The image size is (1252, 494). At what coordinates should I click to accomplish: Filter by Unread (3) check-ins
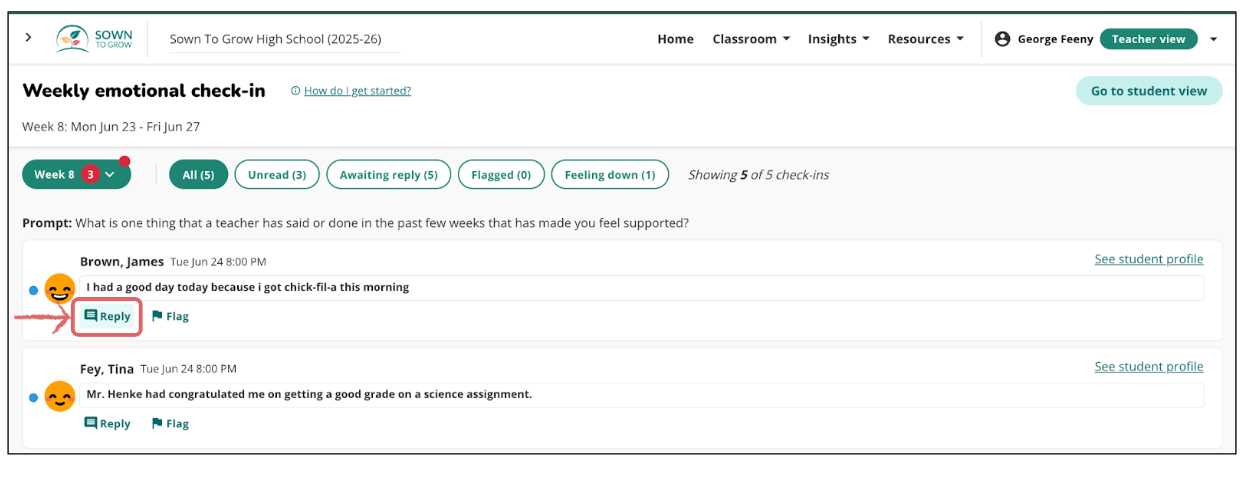[x=277, y=175]
